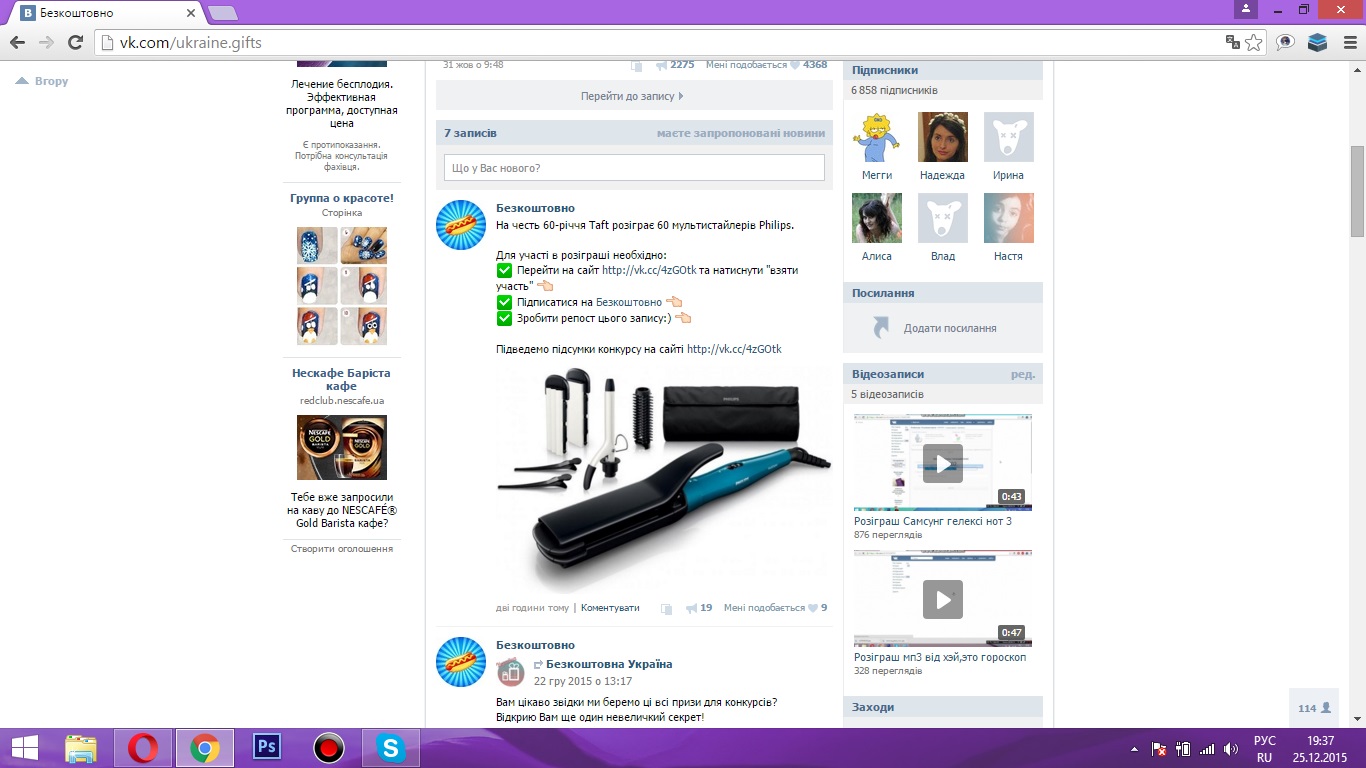Viewport: 1366px width, 768px height.
Task: Click the browser forward arrow
Action: 46,42
